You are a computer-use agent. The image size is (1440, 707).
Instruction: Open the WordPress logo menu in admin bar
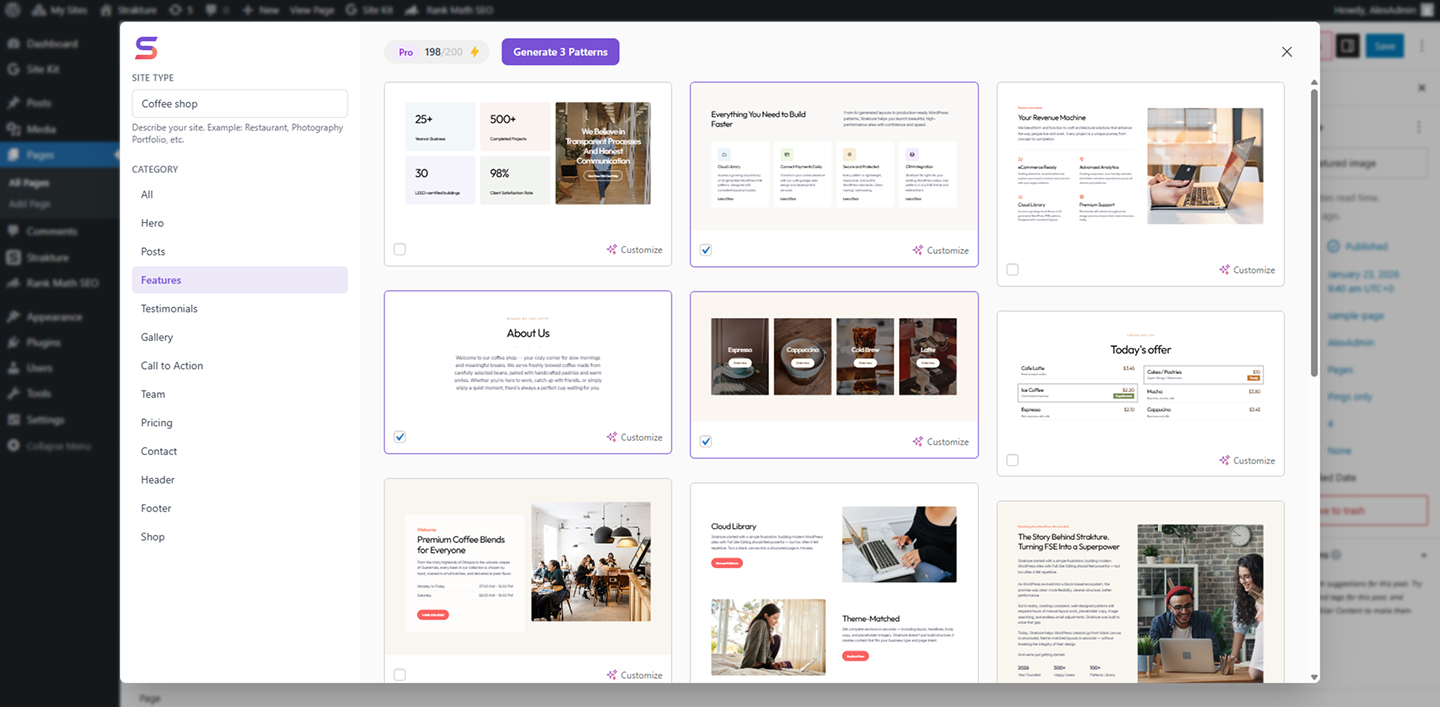click(14, 9)
